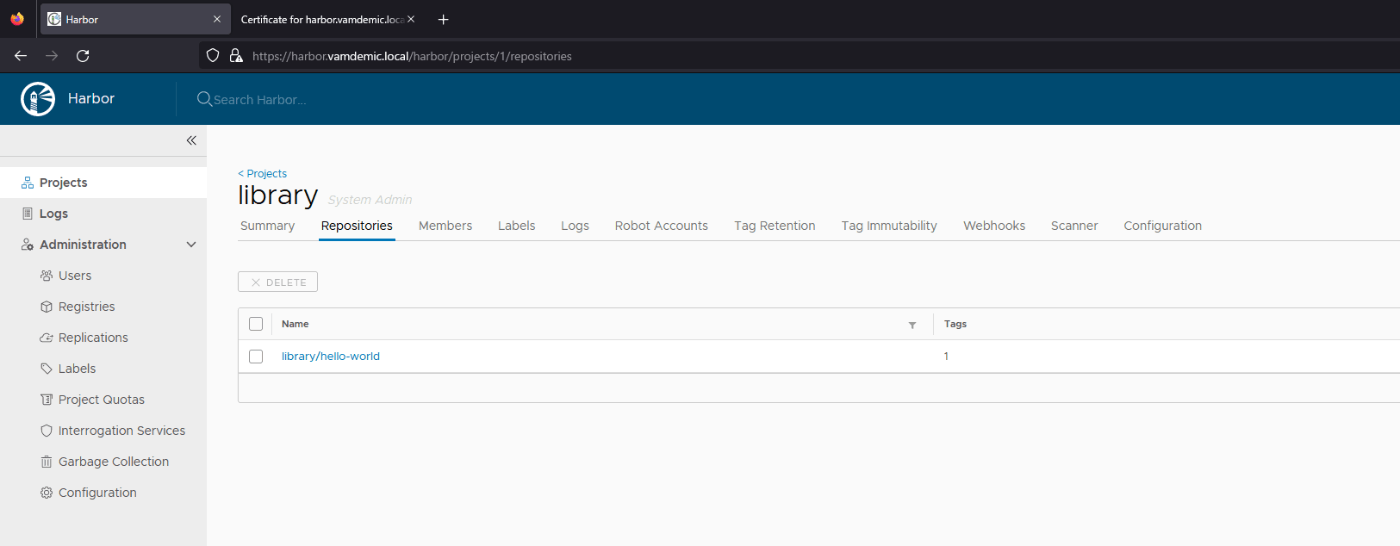1400x546 pixels.
Task: Open the project Configuration tab
Action: click(1163, 226)
